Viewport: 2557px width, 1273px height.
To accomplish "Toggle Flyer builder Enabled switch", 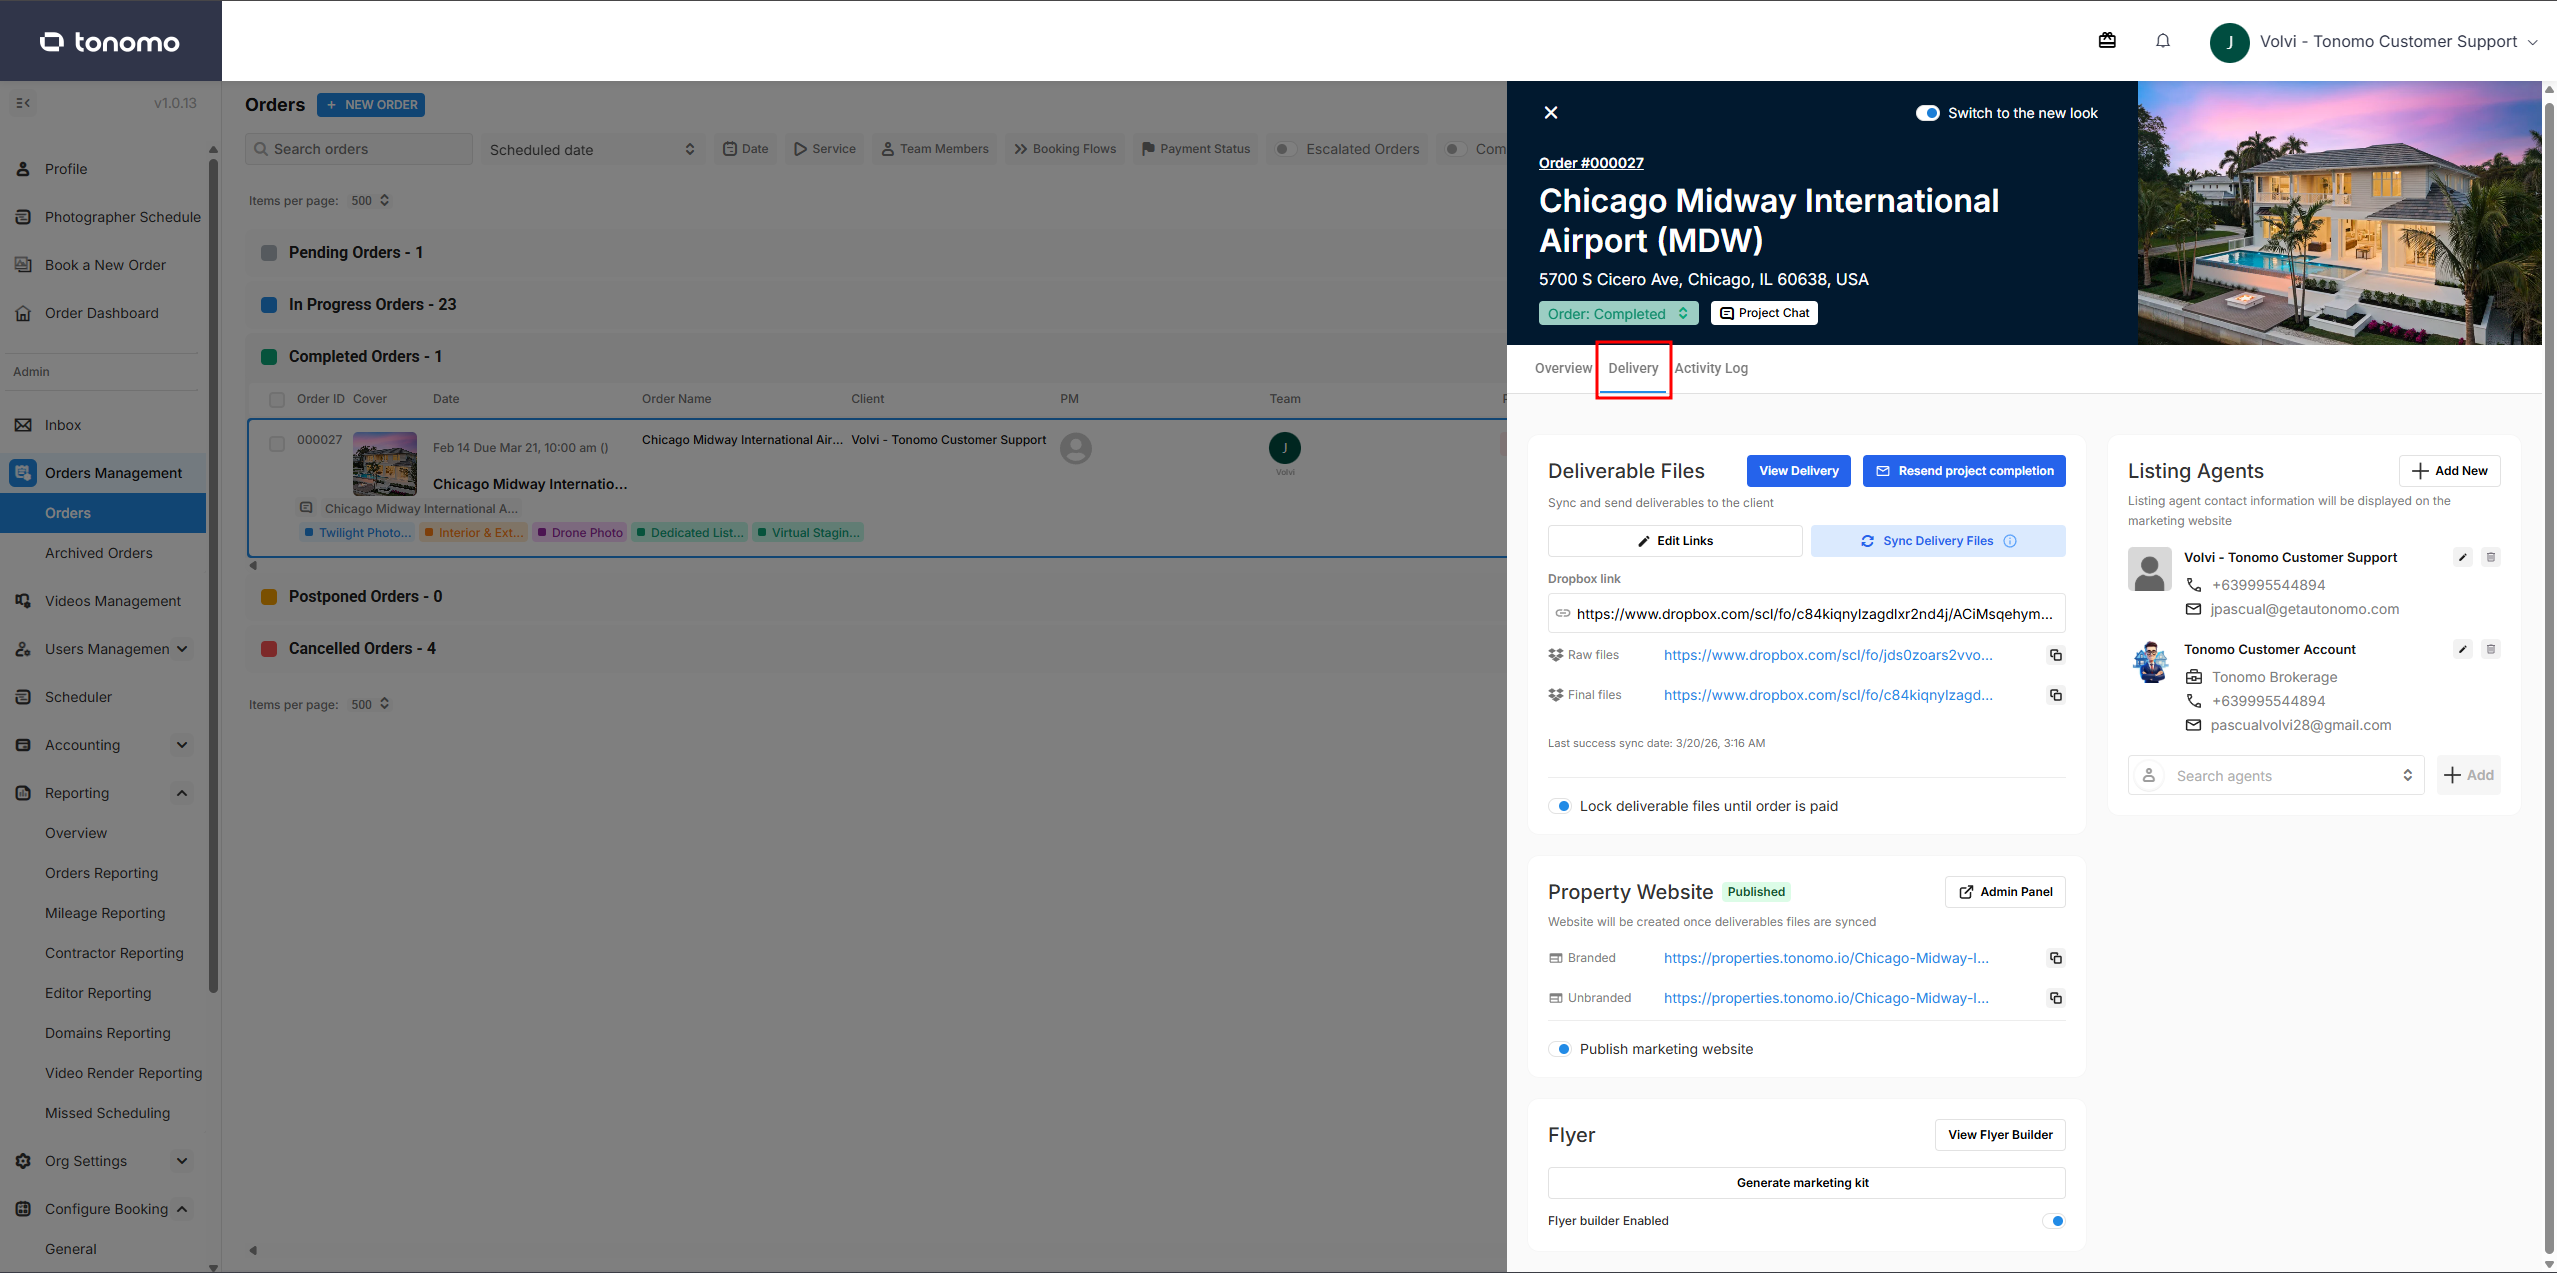I will tap(2054, 1221).
